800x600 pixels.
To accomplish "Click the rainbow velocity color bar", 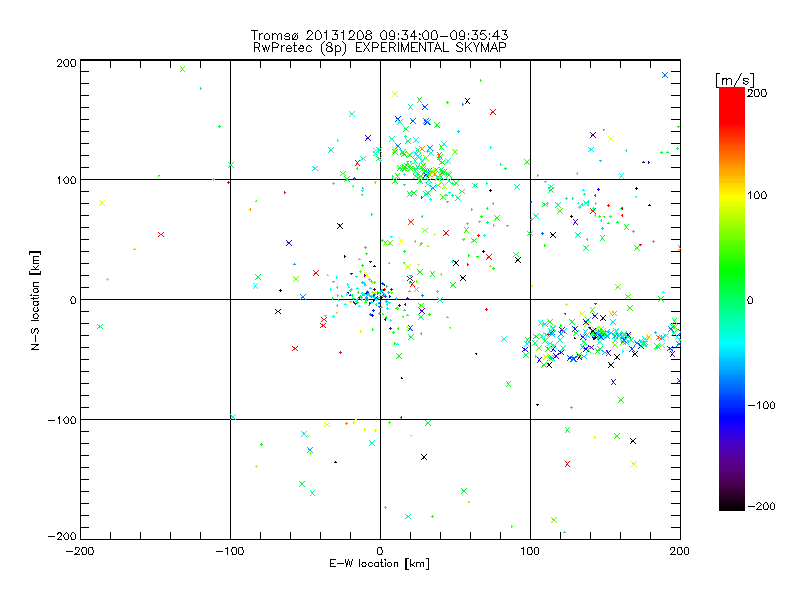I will [x=732, y=299].
